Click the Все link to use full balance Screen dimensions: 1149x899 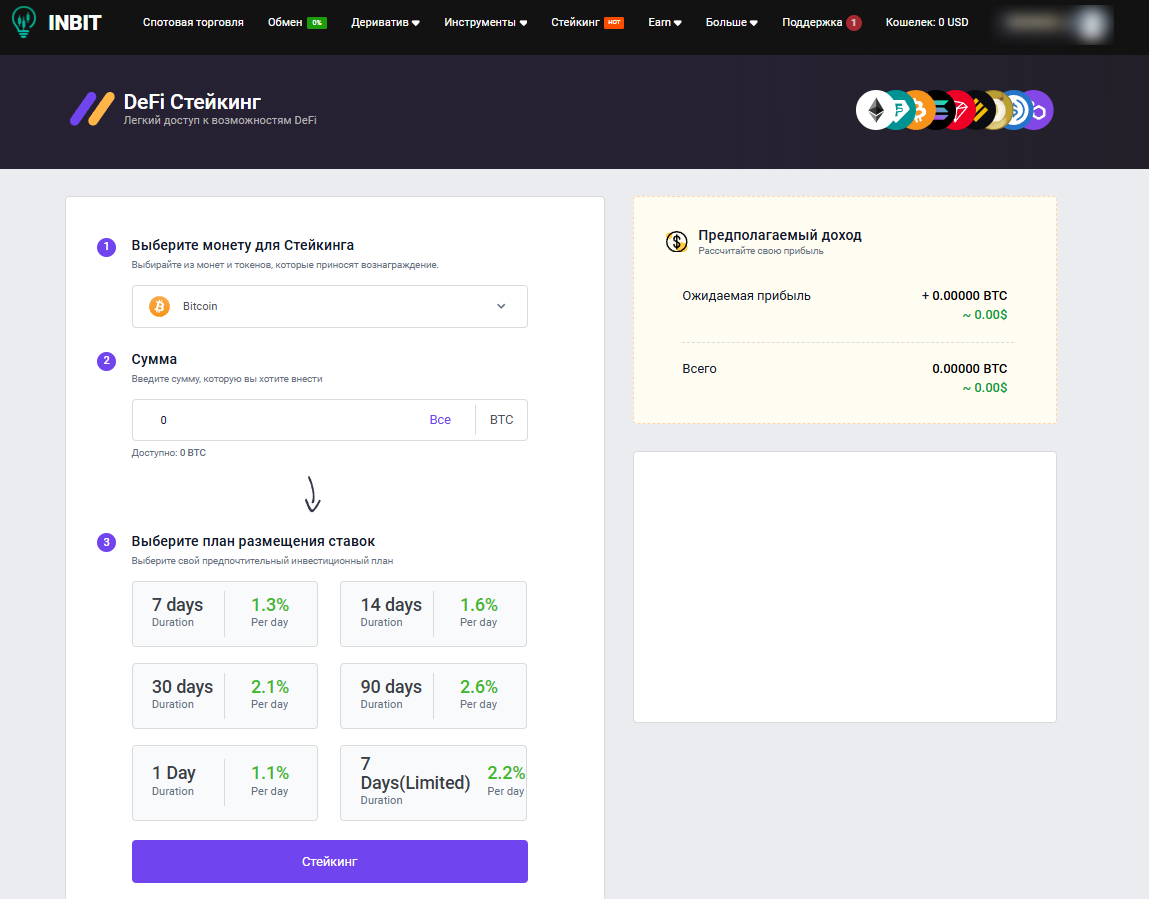(x=440, y=419)
